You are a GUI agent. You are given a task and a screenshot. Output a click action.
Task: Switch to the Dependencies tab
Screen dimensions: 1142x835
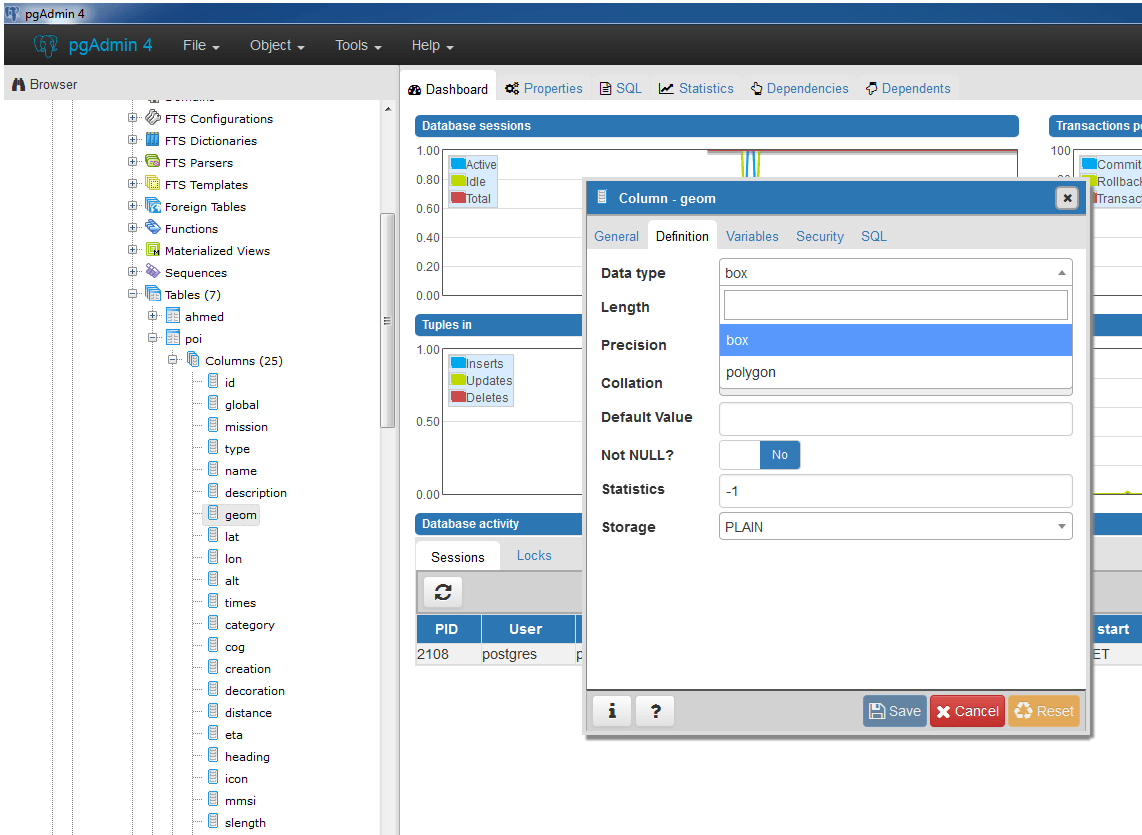[799, 88]
